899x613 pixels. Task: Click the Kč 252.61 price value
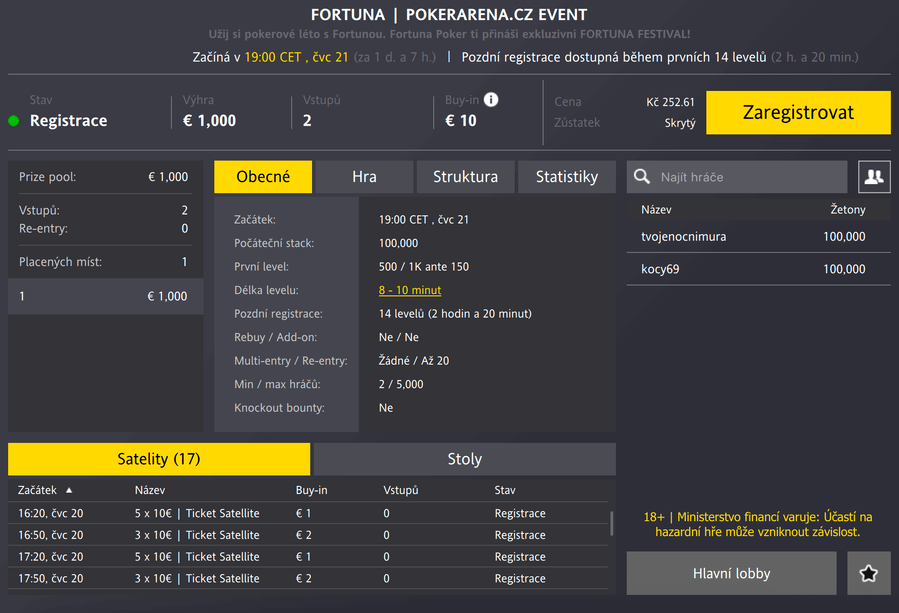[x=670, y=102]
